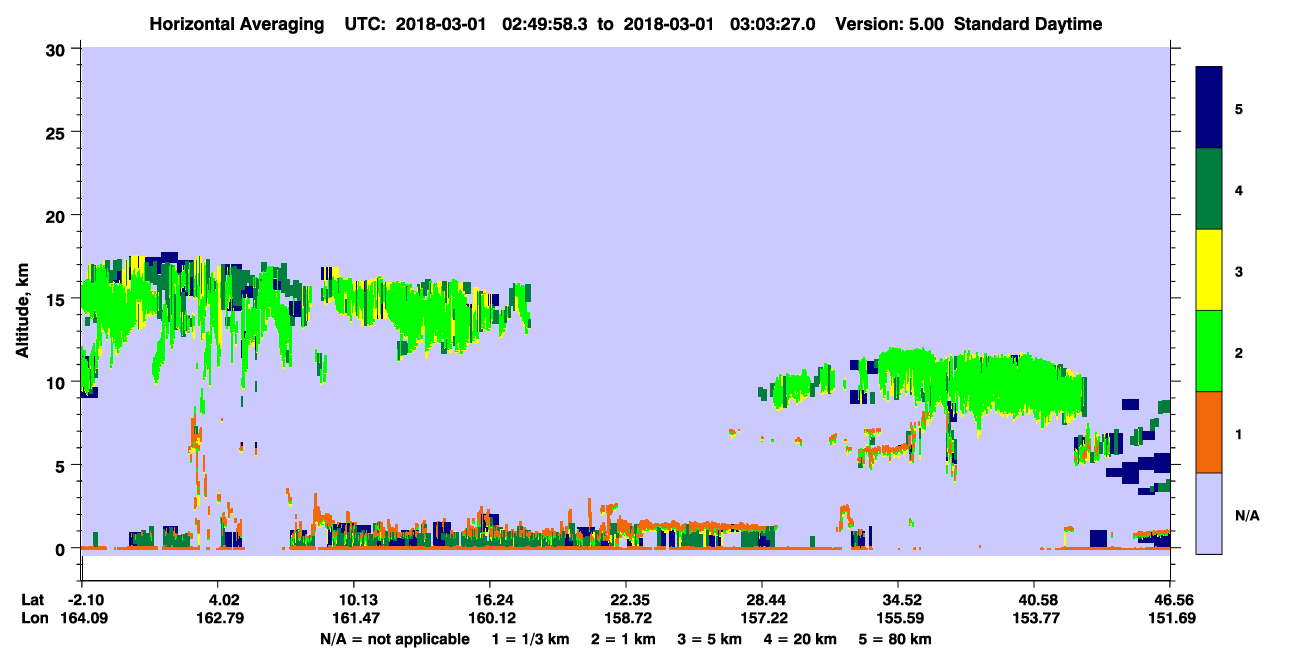Click the colorbar label '4'

pyautogui.click(x=1239, y=189)
